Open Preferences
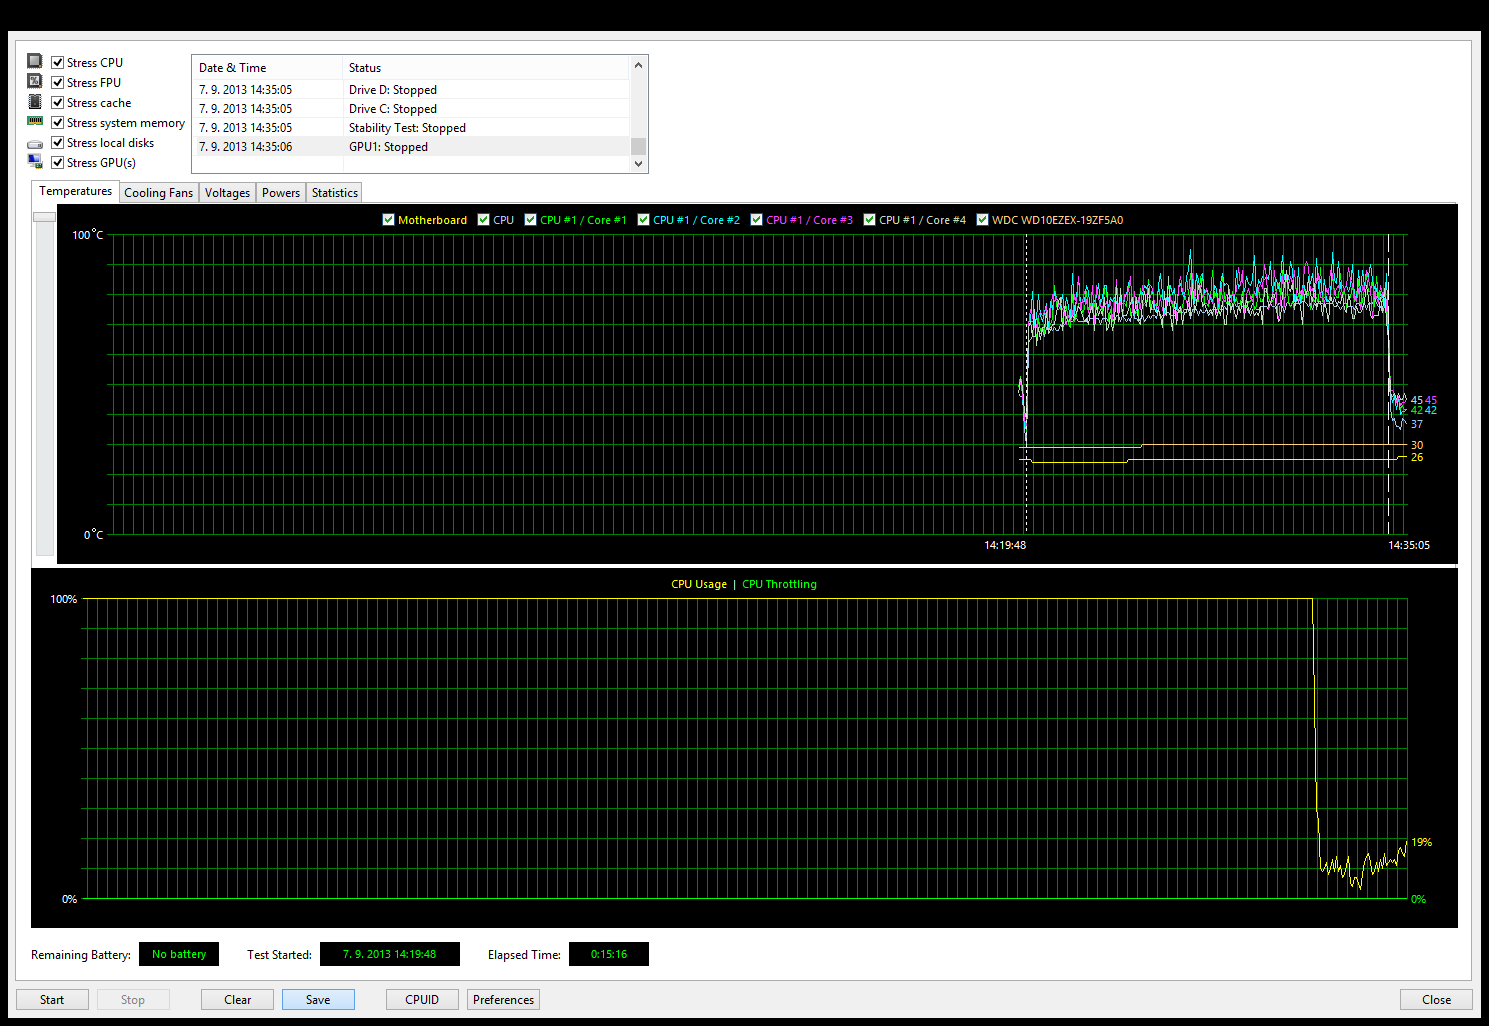This screenshot has width=1489, height=1026. click(x=503, y=1000)
